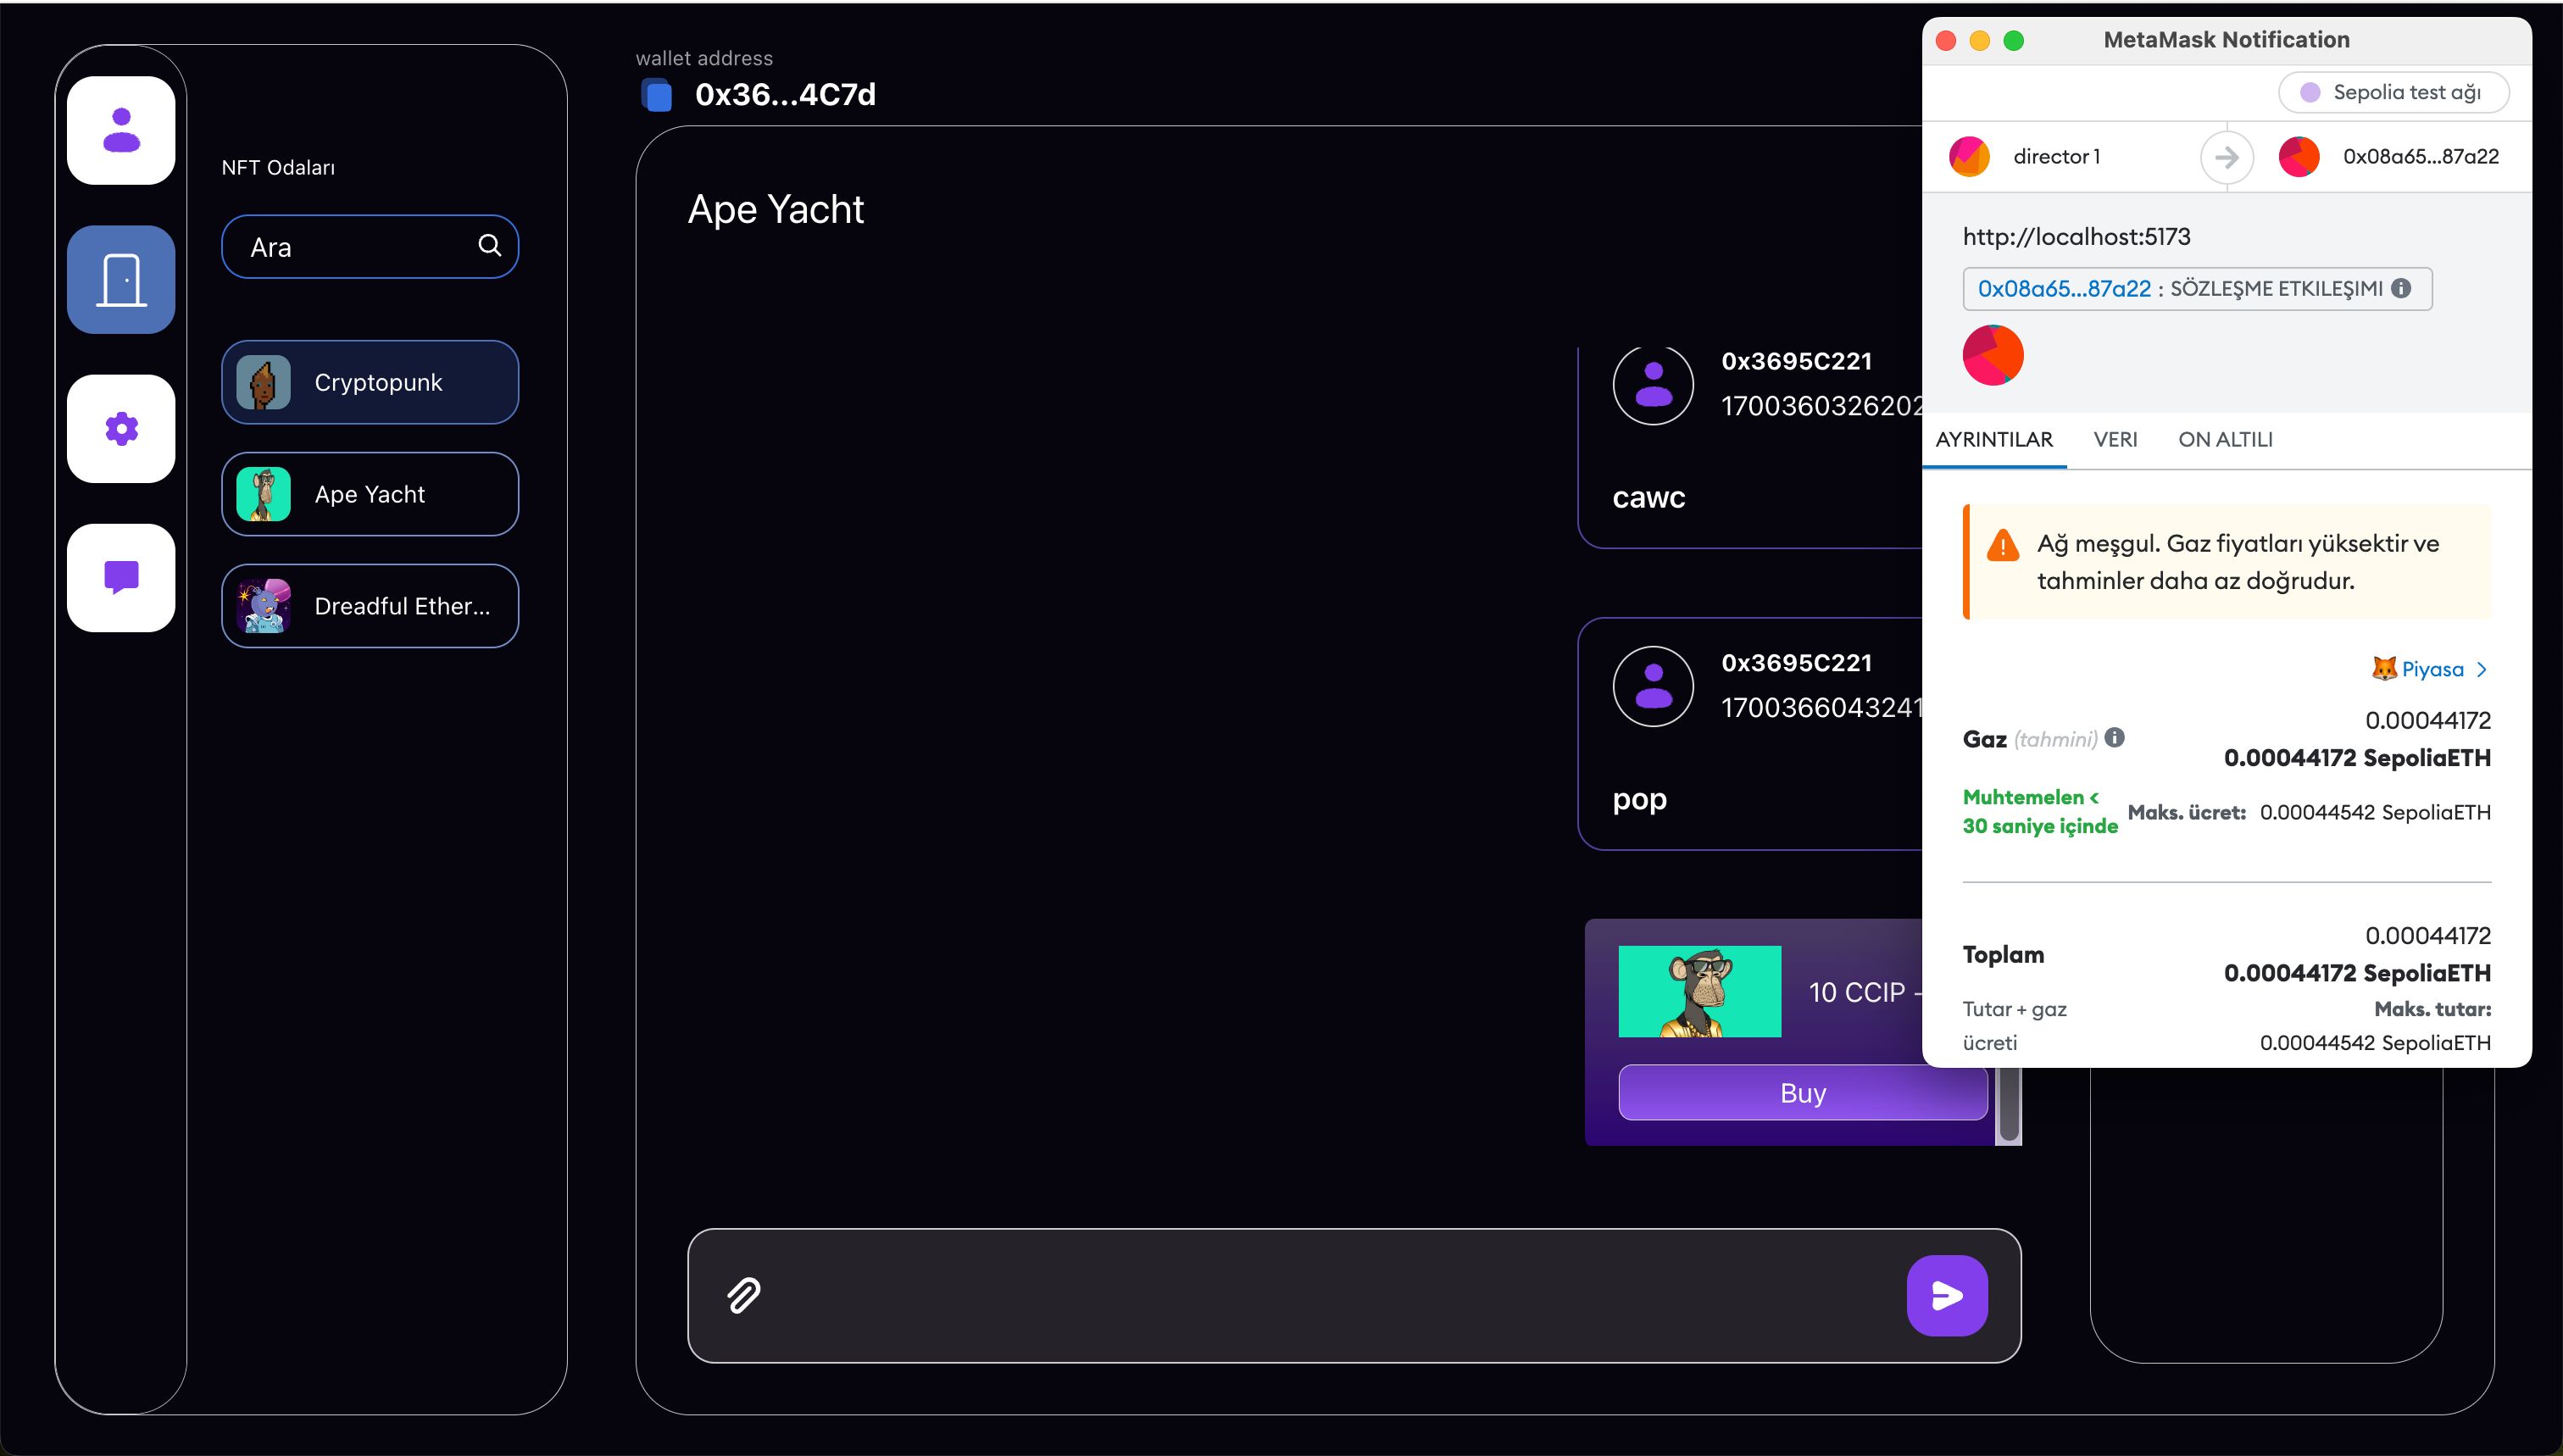This screenshot has height=1456, width=2563.
Task: Click the Piyasa gas setting link
Action: pos(2432,669)
